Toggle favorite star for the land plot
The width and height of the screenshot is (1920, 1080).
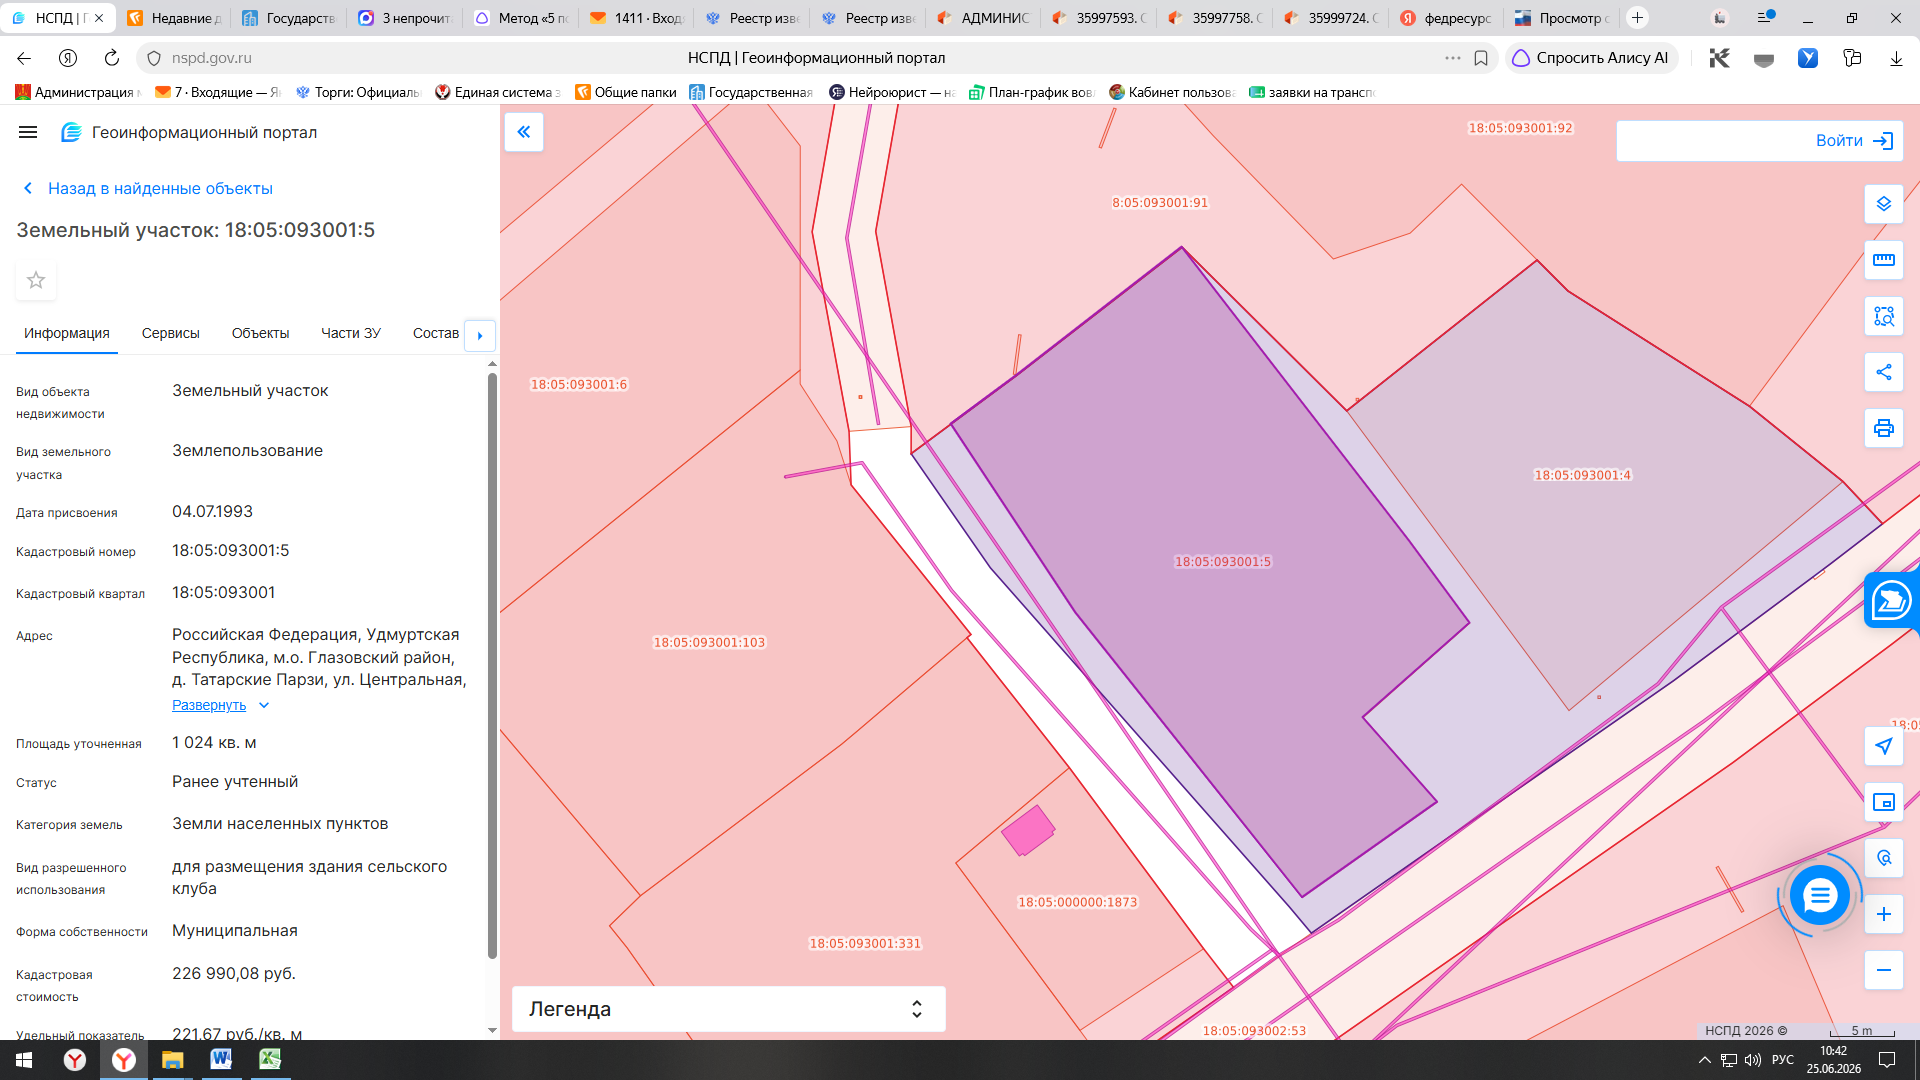[x=36, y=280]
